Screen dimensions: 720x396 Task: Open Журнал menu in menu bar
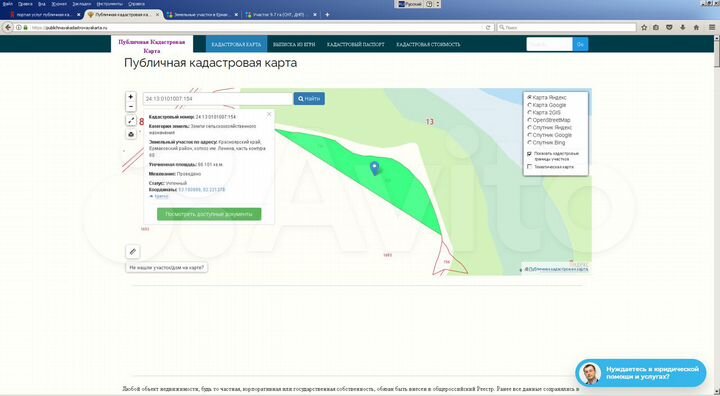click(x=59, y=4)
